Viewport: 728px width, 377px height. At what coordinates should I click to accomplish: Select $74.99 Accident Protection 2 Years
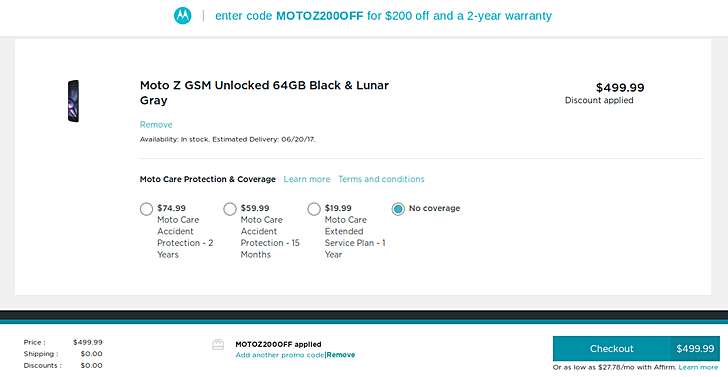(x=146, y=209)
